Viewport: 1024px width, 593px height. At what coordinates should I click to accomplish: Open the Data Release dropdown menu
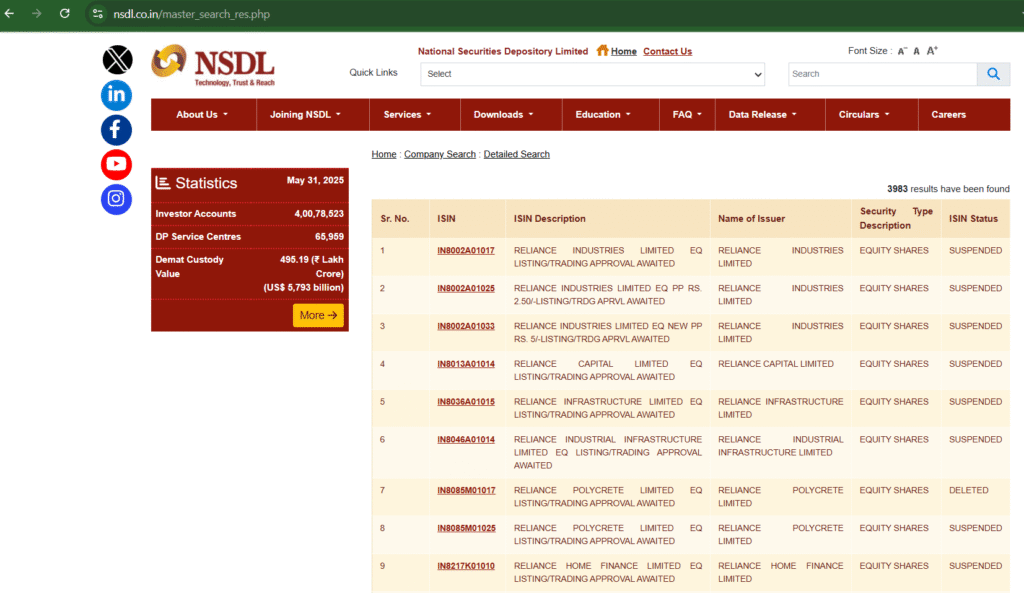(763, 114)
